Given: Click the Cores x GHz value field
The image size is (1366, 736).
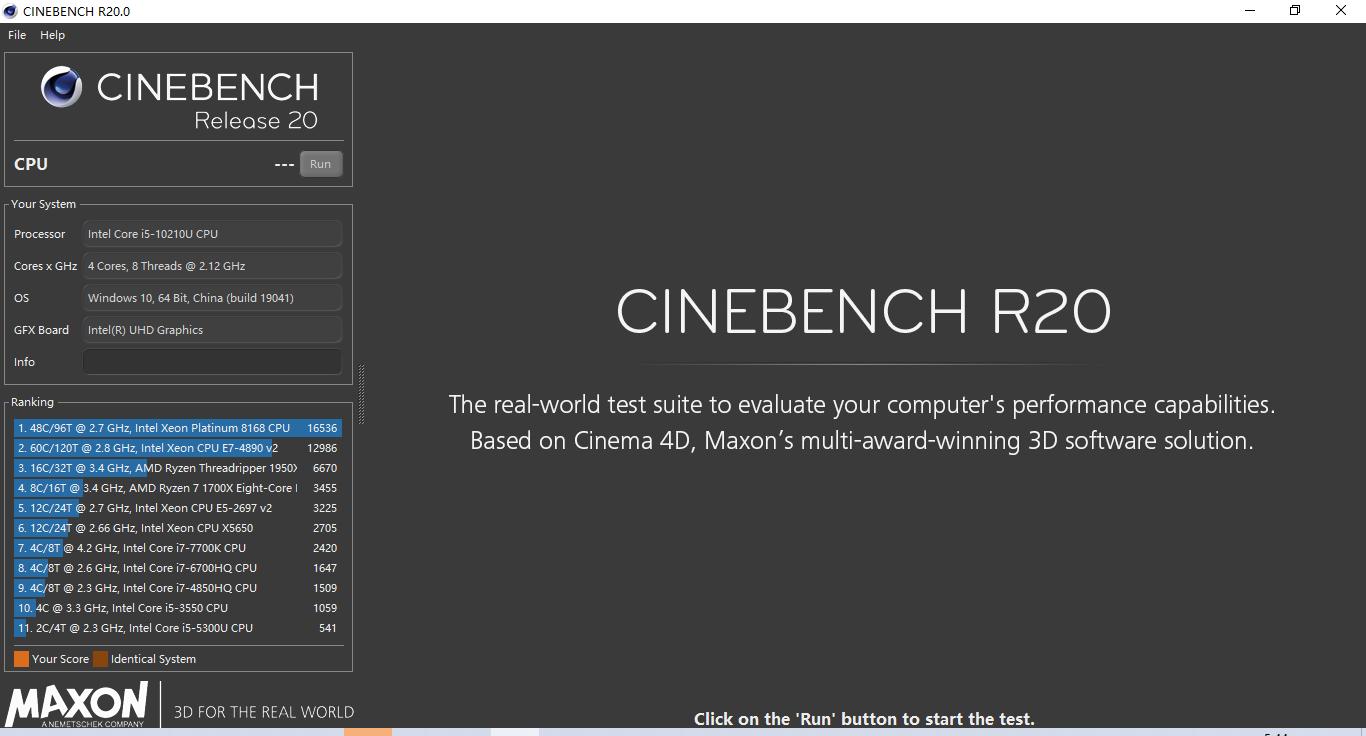Looking at the screenshot, I should pyautogui.click(x=212, y=266).
